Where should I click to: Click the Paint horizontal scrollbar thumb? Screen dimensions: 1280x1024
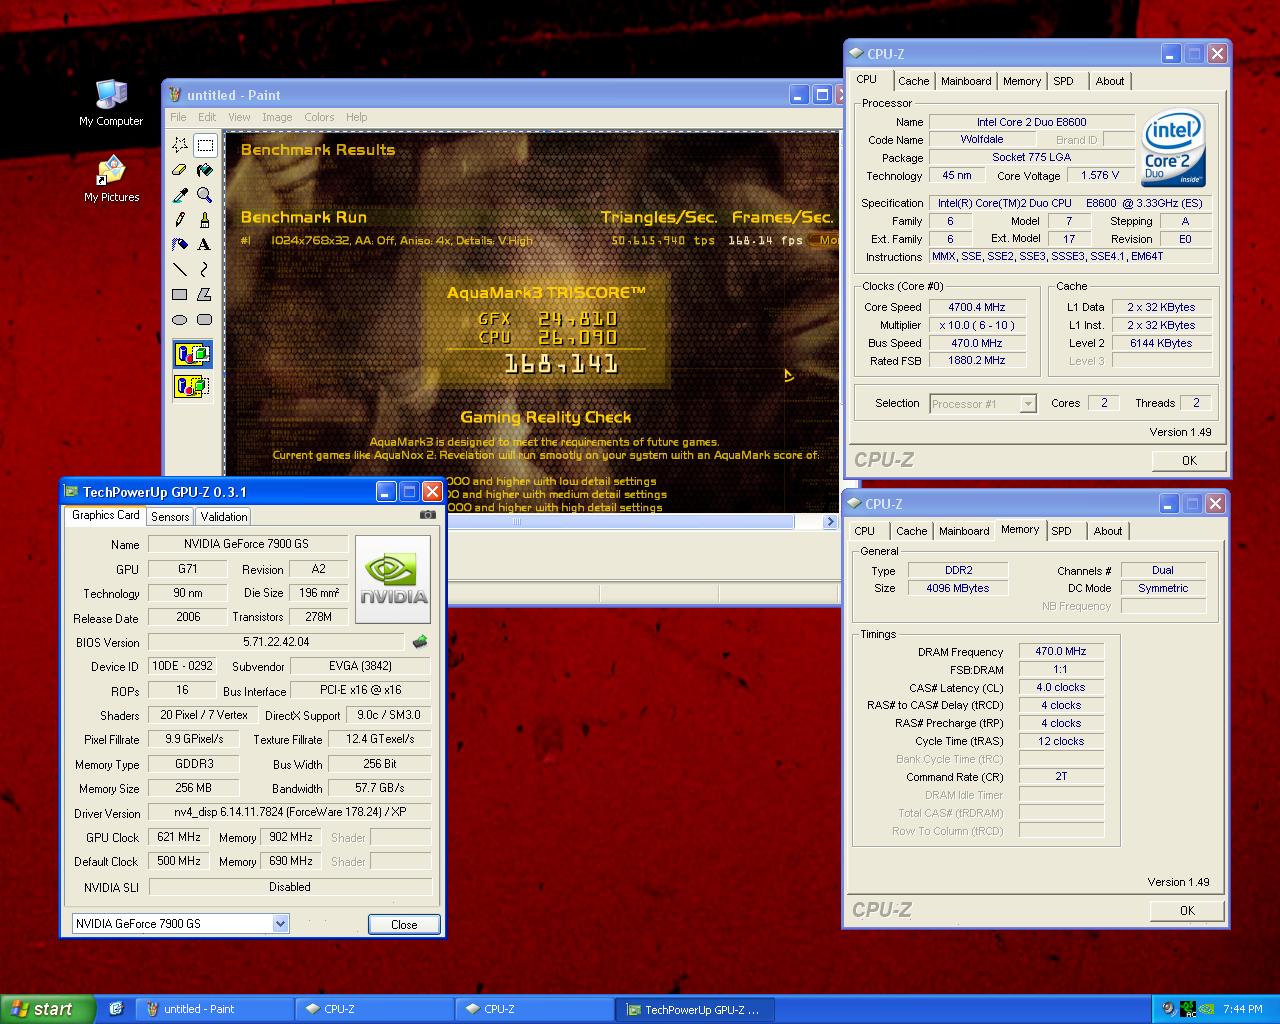coord(517,521)
